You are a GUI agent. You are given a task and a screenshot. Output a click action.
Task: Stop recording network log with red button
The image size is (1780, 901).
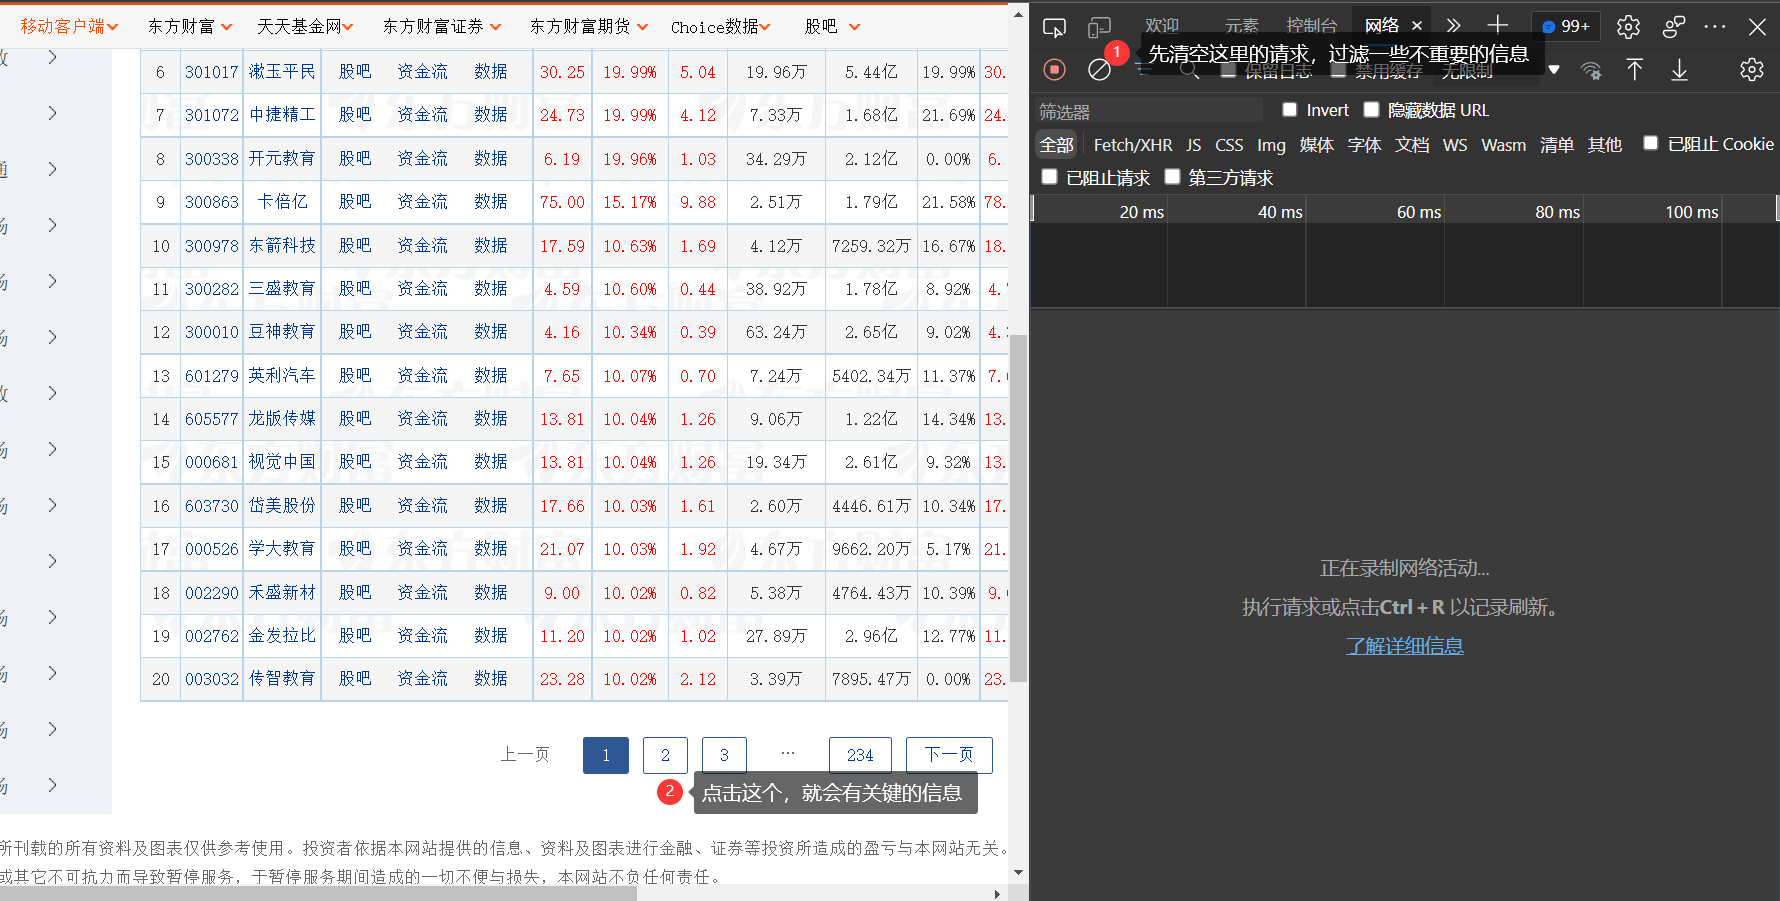coord(1054,69)
